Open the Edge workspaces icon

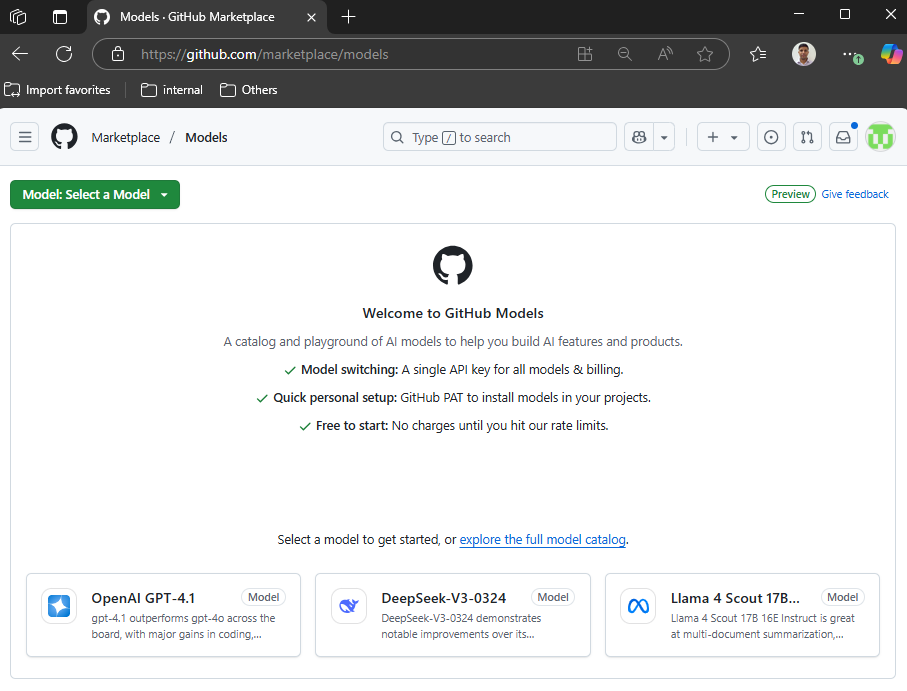(18, 17)
